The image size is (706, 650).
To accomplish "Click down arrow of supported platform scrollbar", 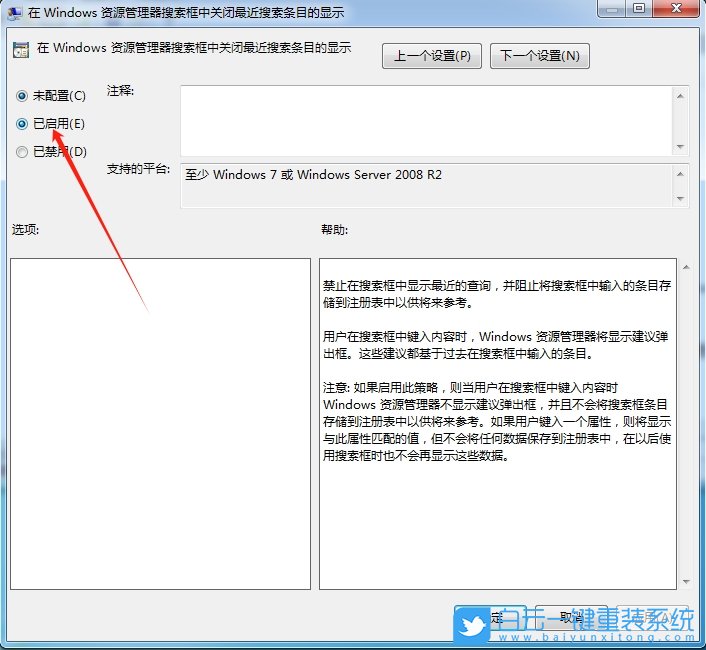I will 680,199.
